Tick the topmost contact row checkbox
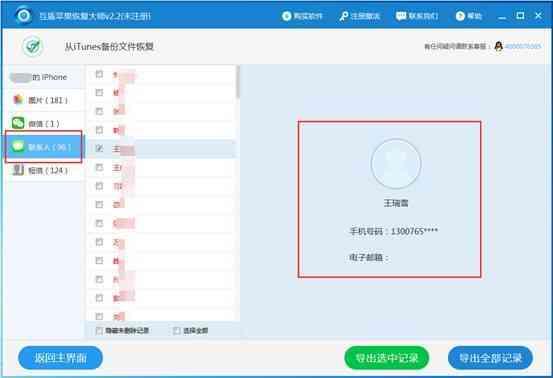The height and width of the screenshot is (378, 553). [99, 74]
